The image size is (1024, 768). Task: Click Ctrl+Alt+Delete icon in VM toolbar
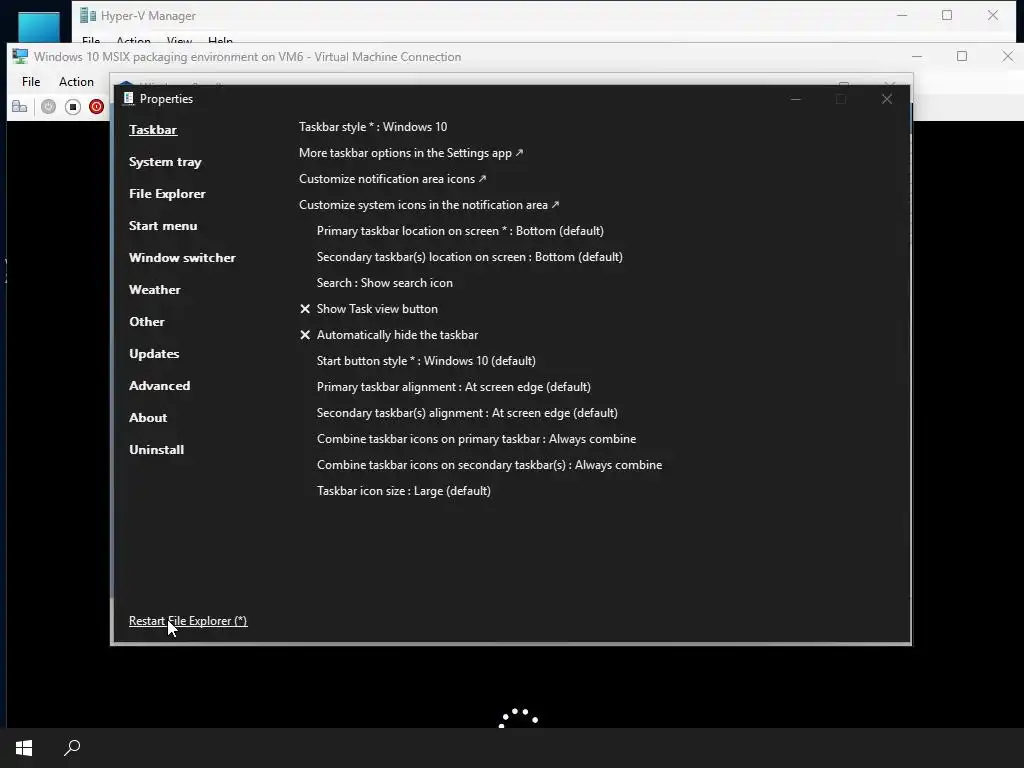20,106
